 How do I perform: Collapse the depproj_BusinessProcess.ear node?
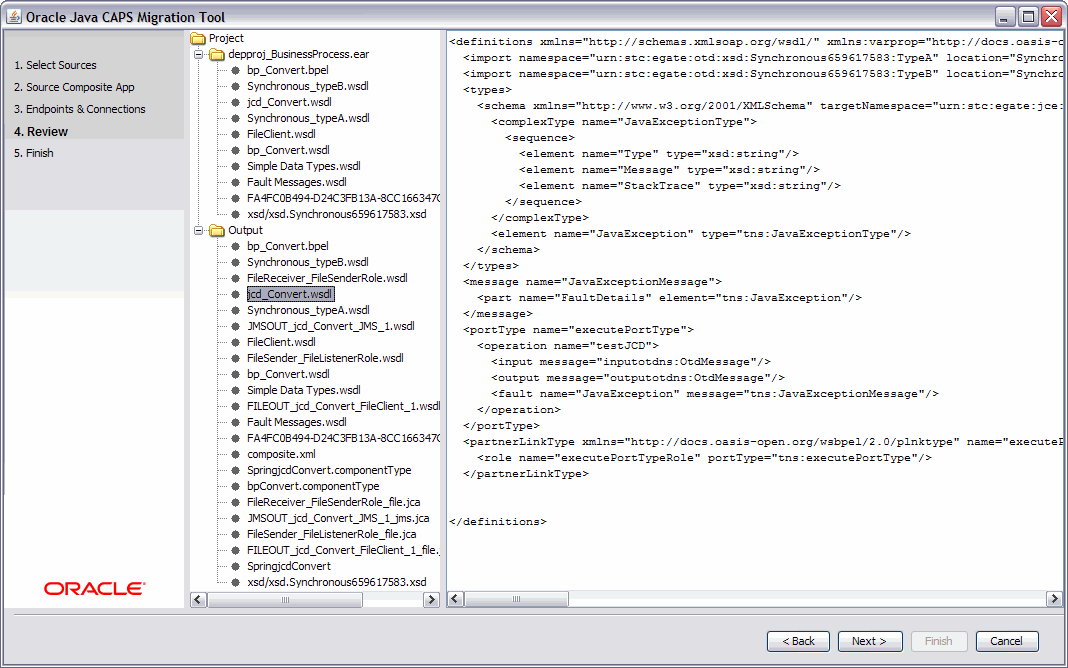[199, 54]
